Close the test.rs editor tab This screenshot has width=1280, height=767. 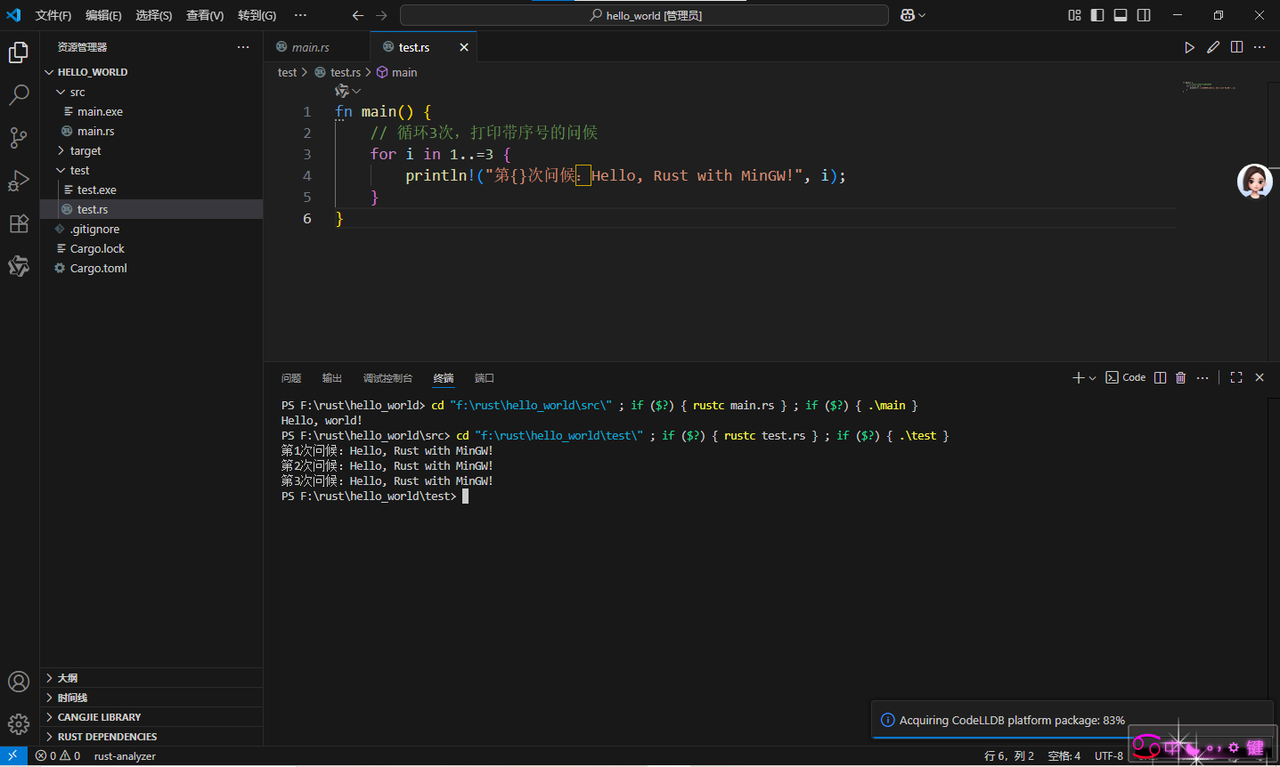(464, 47)
